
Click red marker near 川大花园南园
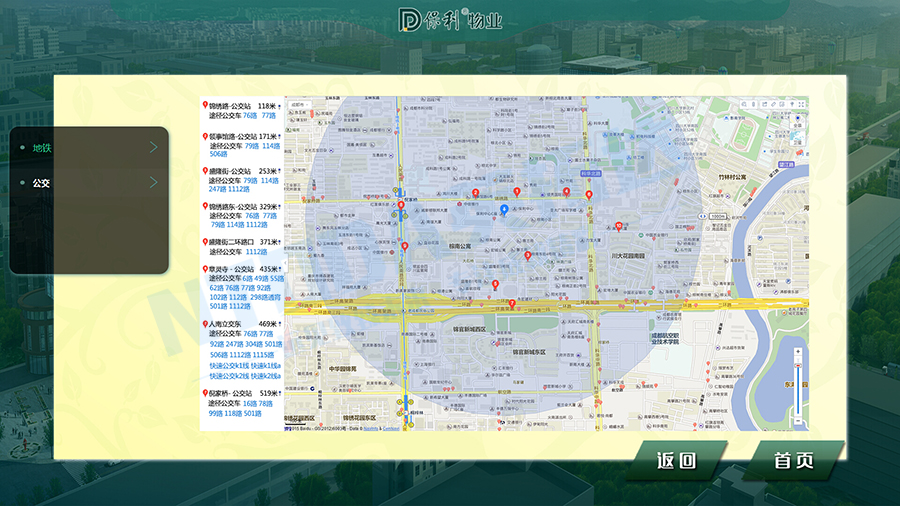coord(618,227)
